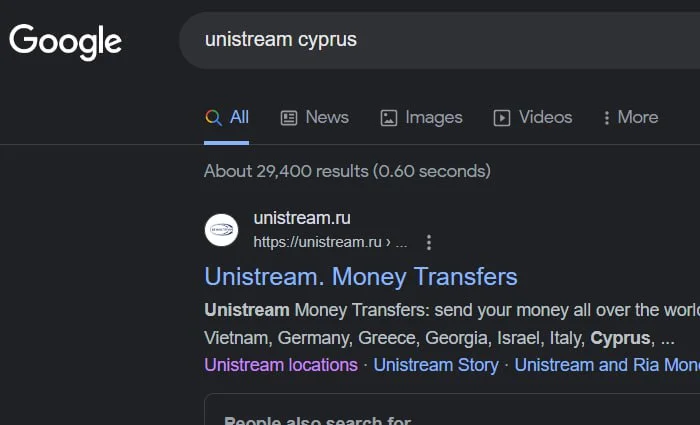Image resolution: width=700 pixels, height=425 pixels.
Task: Click the newspaper icon beside News
Action: pyautogui.click(x=289, y=118)
